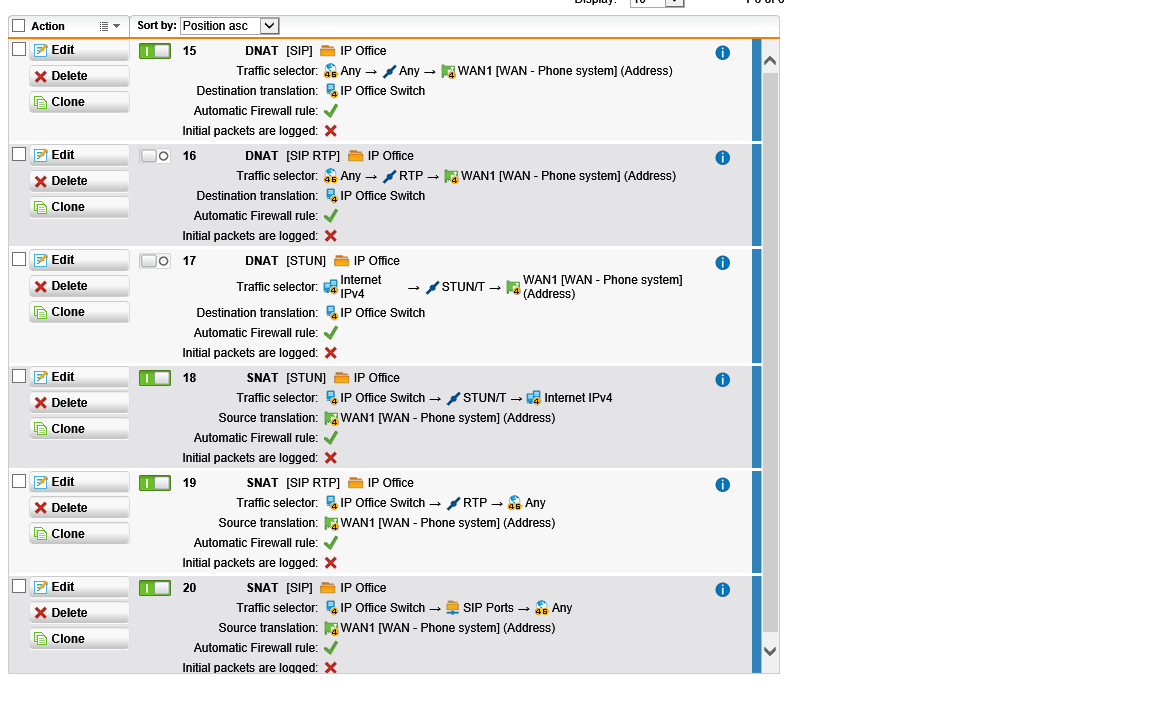Click STUN/T service icon in rule 17

coord(432,287)
